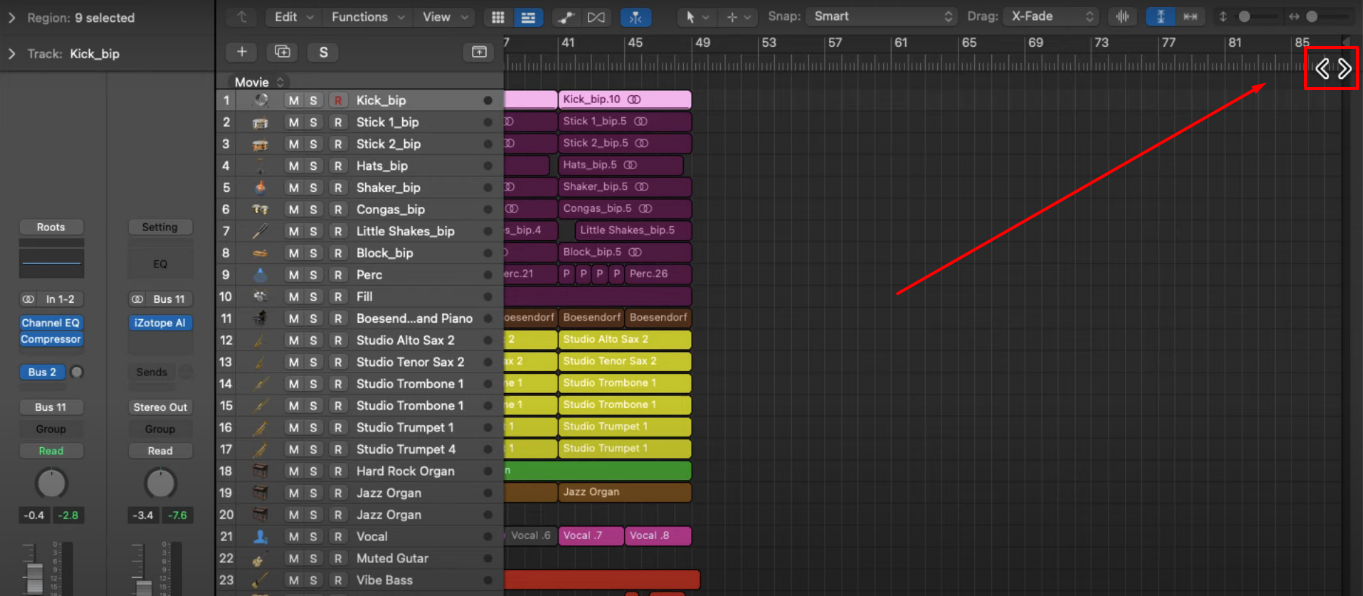Open the Functions menu

coord(365,16)
